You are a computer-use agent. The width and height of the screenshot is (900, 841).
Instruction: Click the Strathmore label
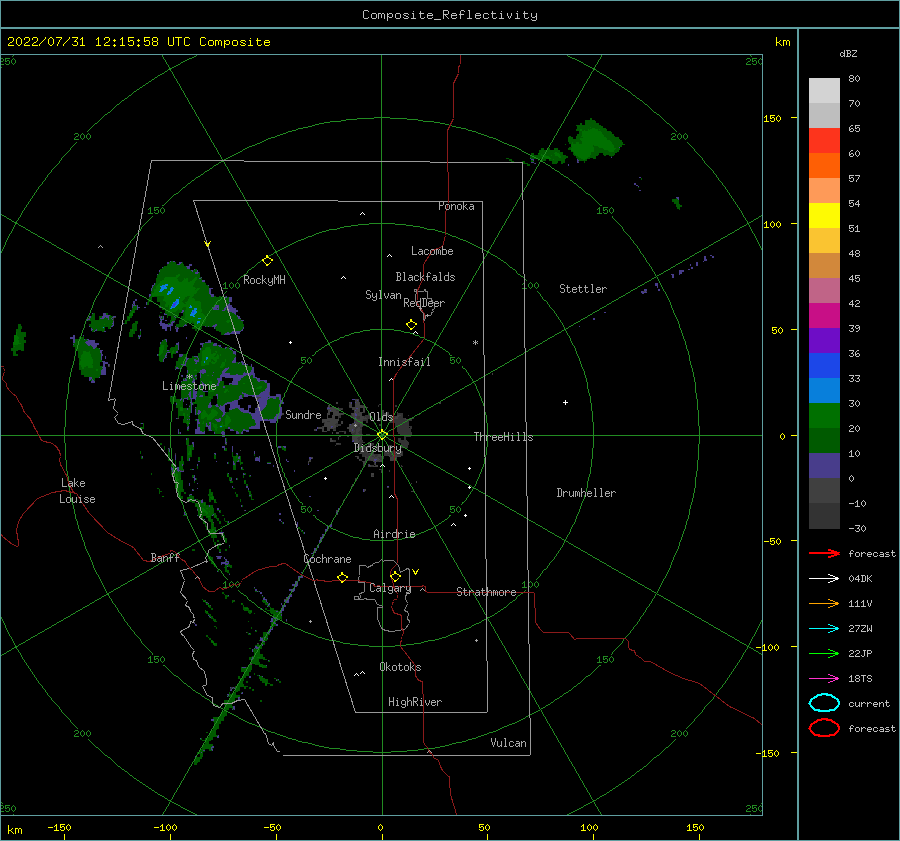[x=486, y=592]
